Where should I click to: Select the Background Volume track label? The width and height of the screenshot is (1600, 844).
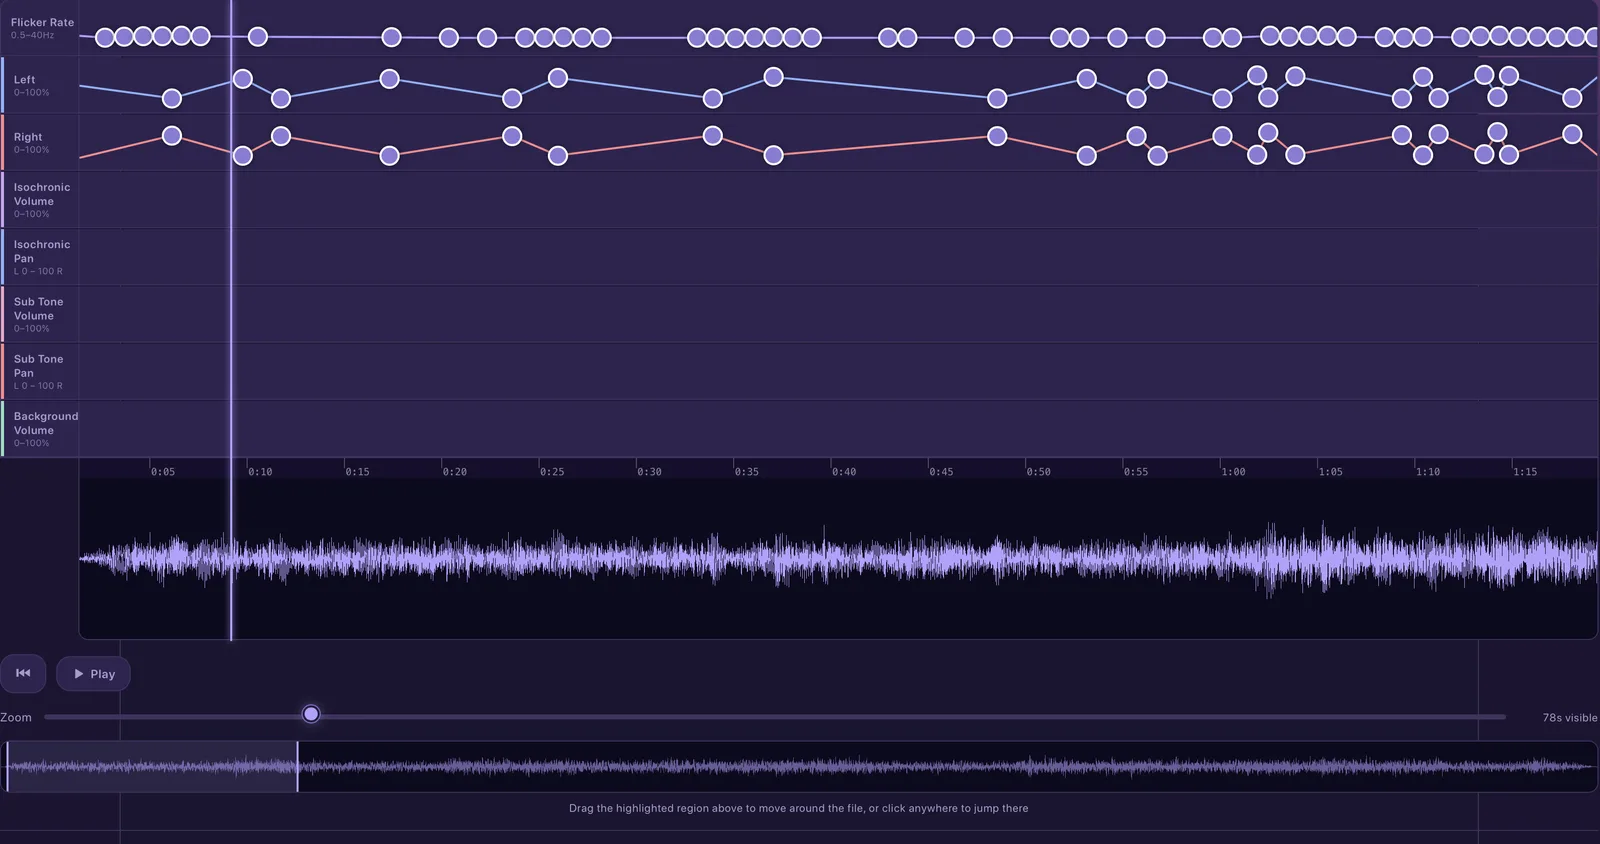[46, 423]
